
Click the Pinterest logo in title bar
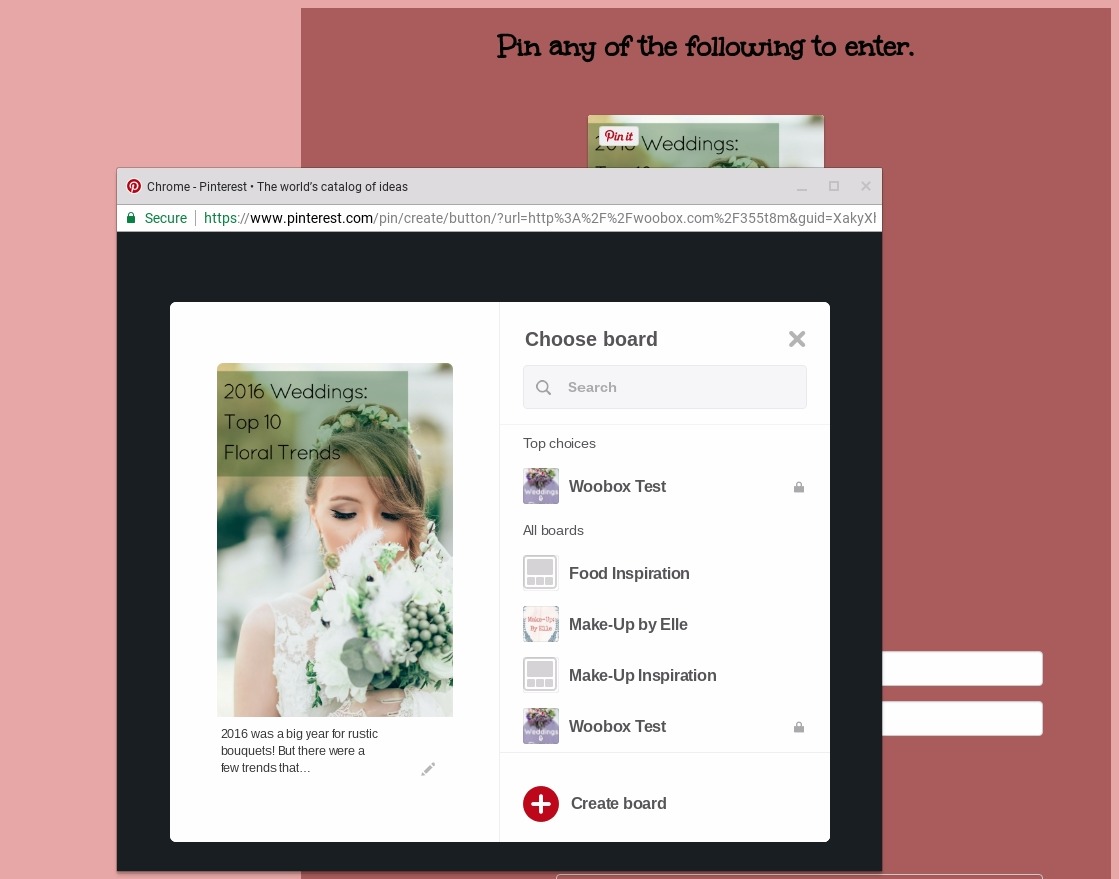(133, 186)
